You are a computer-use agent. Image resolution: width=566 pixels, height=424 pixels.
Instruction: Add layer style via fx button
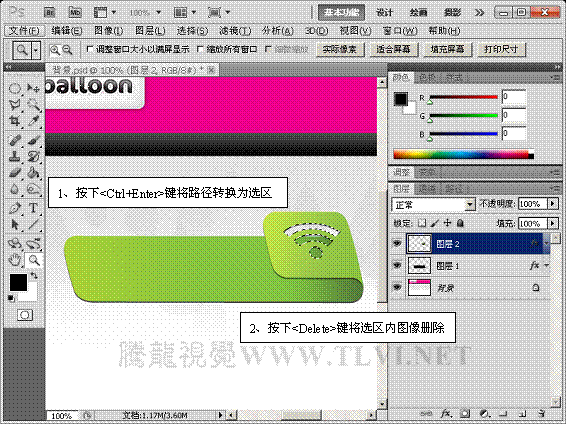[446, 413]
